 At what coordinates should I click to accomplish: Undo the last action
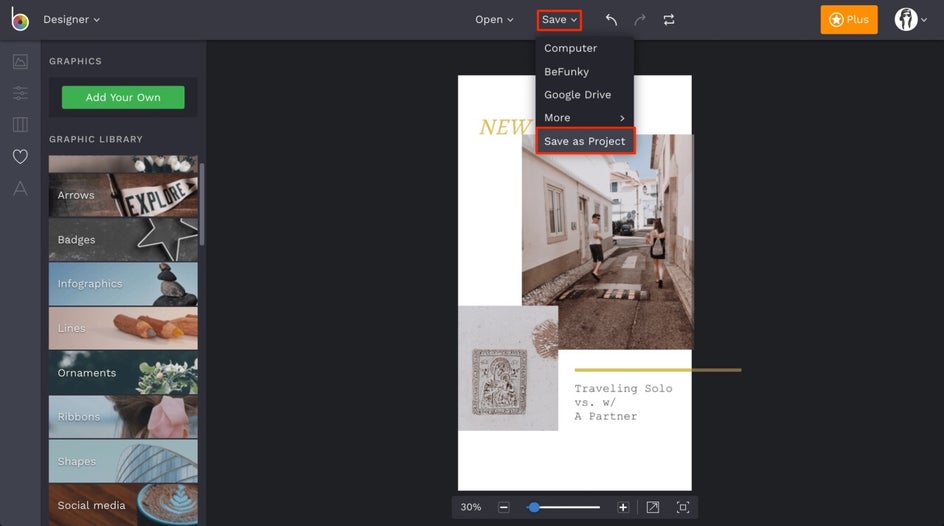[611, 20]
